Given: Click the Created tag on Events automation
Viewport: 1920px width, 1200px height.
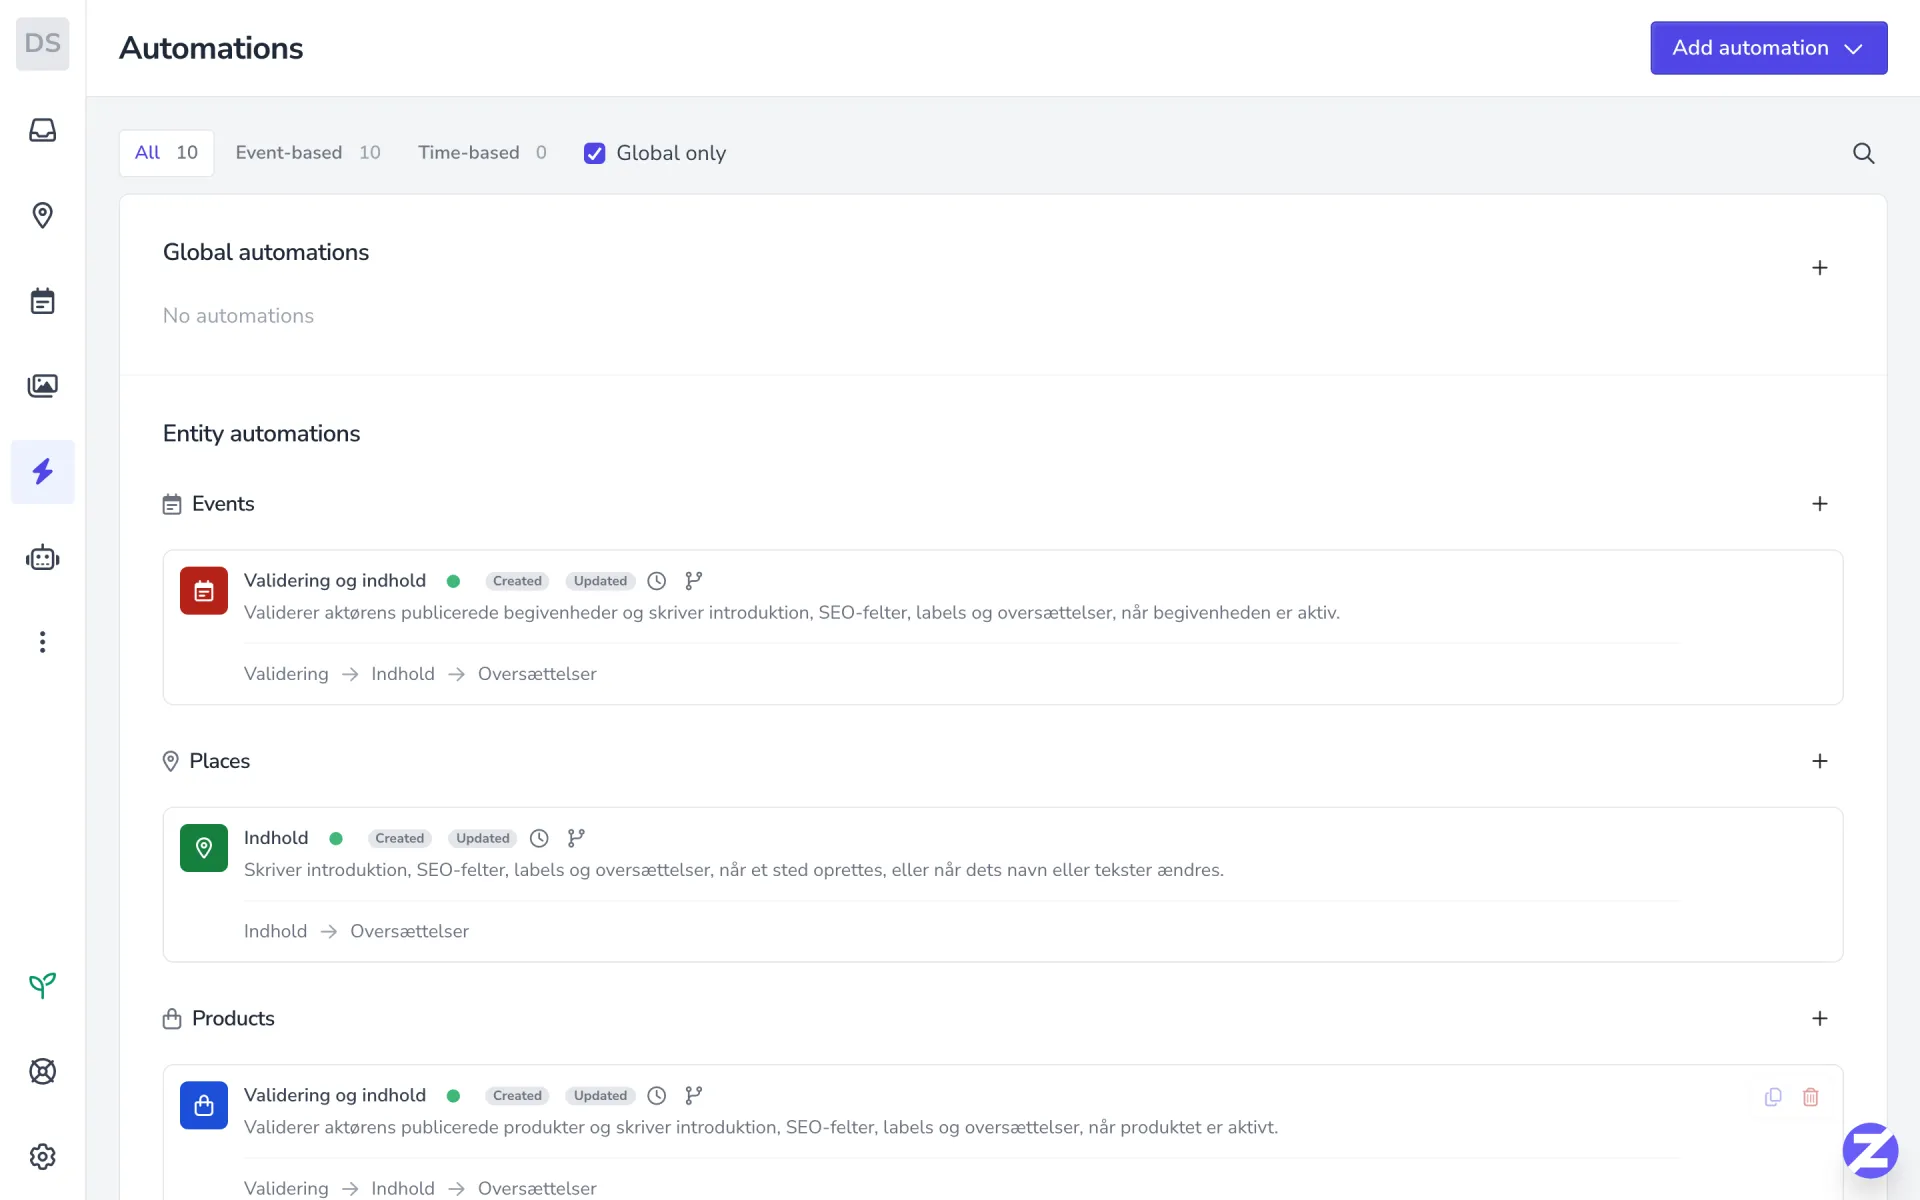Looking at the screenshot, I should coord(517,581).
